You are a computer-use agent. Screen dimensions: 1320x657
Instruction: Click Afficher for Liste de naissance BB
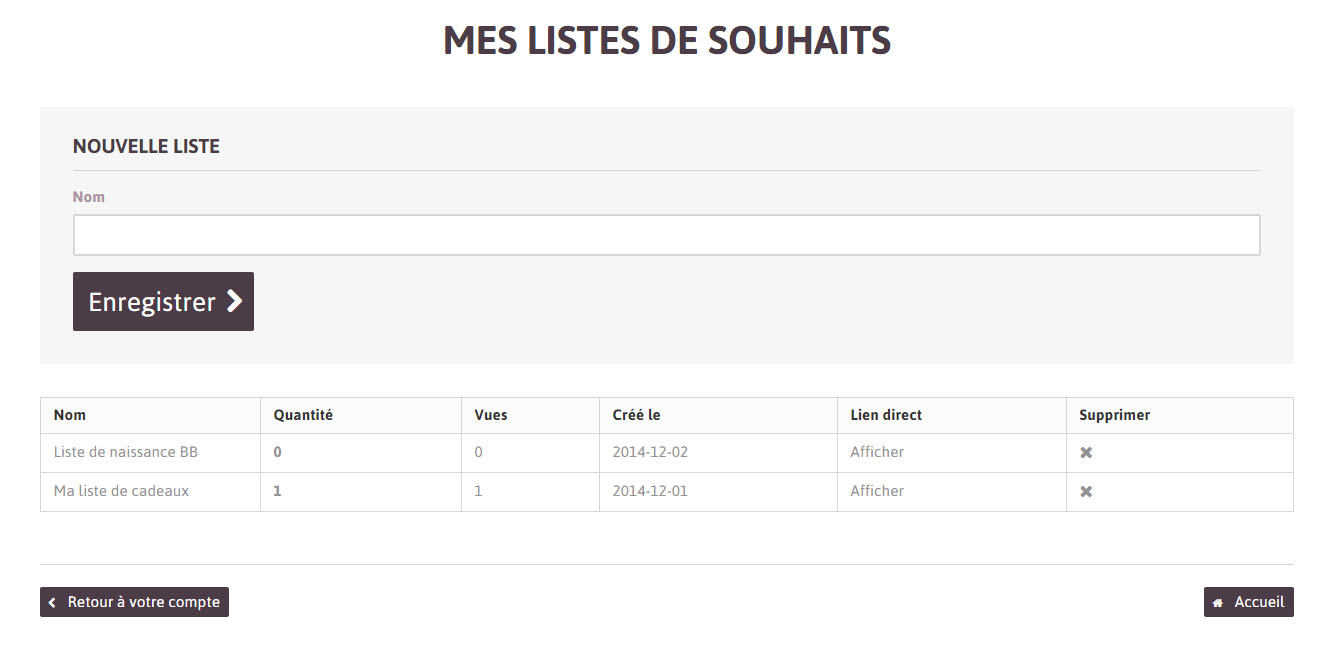[x=877, y=452]
